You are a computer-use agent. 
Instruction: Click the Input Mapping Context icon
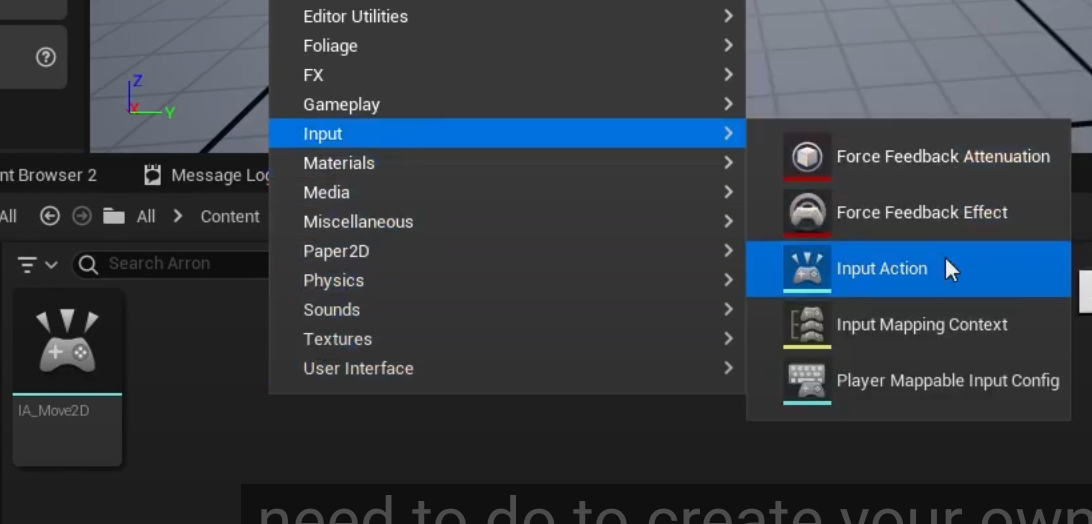pos(807,325)
